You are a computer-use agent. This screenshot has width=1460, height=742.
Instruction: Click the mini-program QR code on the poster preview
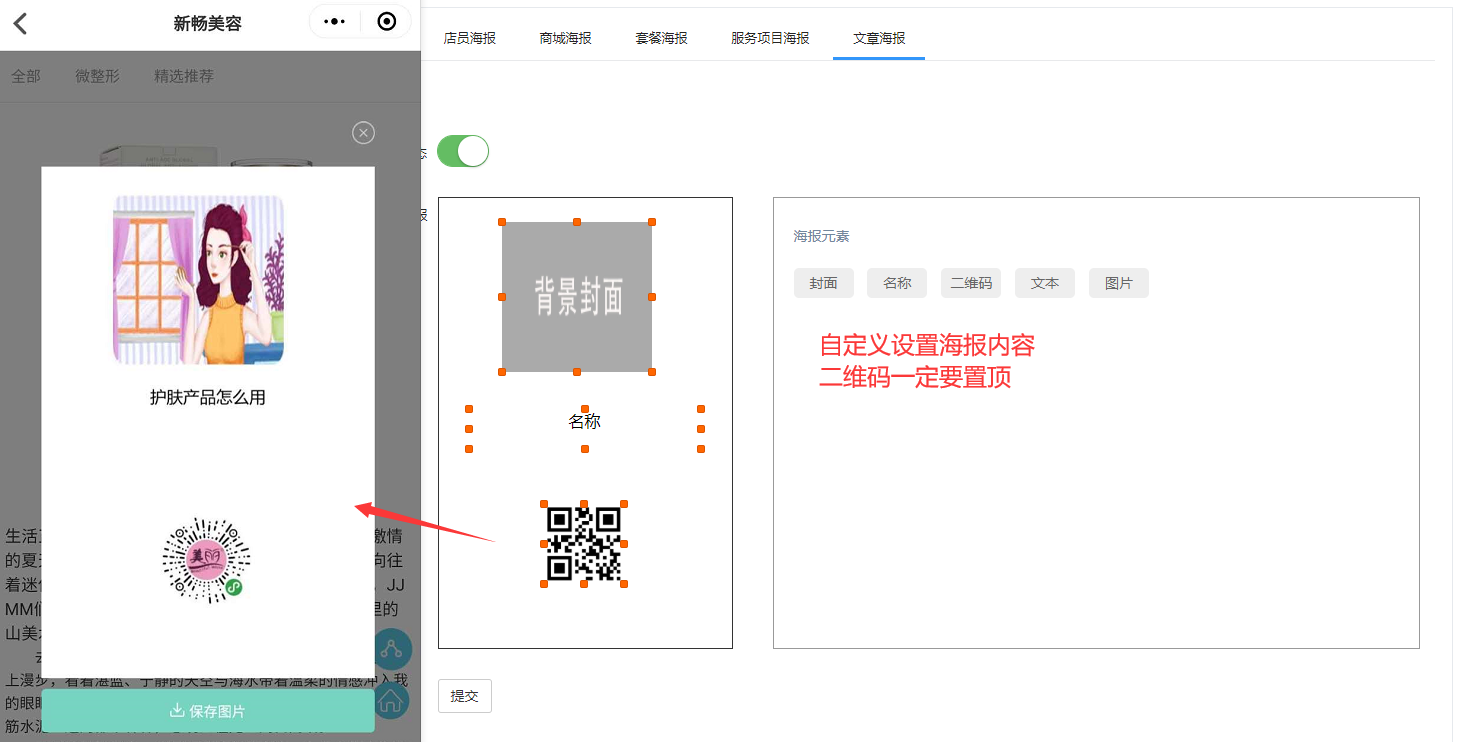pyautogui.click(x=207, y=561)
